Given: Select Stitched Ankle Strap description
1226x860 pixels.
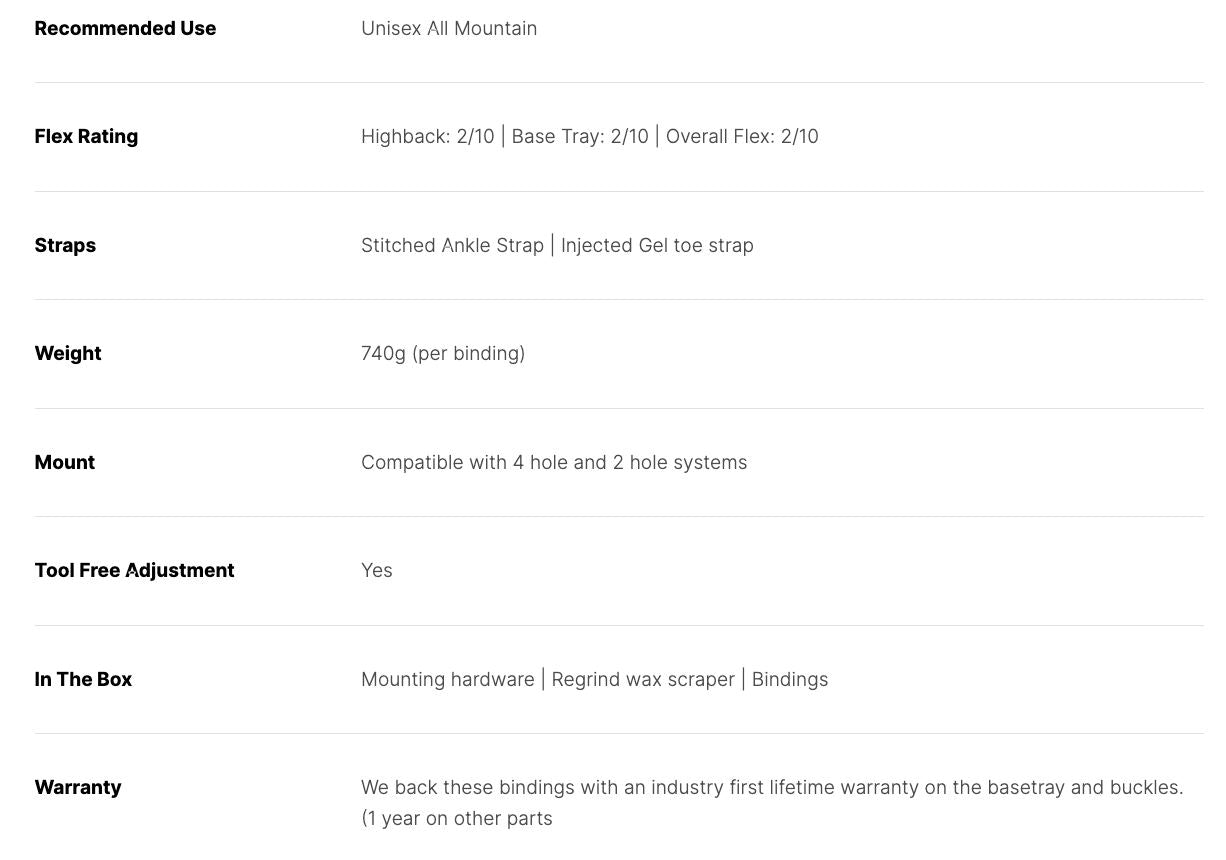Looking at the screenshot, I should [x=452, y=245].
